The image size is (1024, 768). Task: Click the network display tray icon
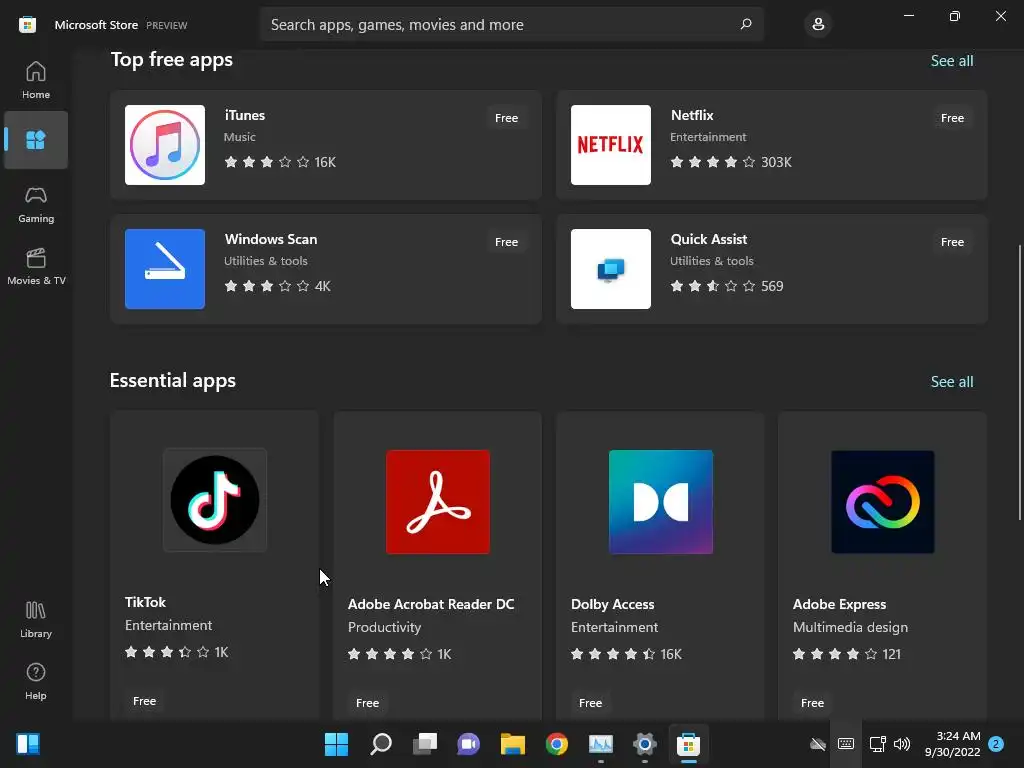click(877, 744)
